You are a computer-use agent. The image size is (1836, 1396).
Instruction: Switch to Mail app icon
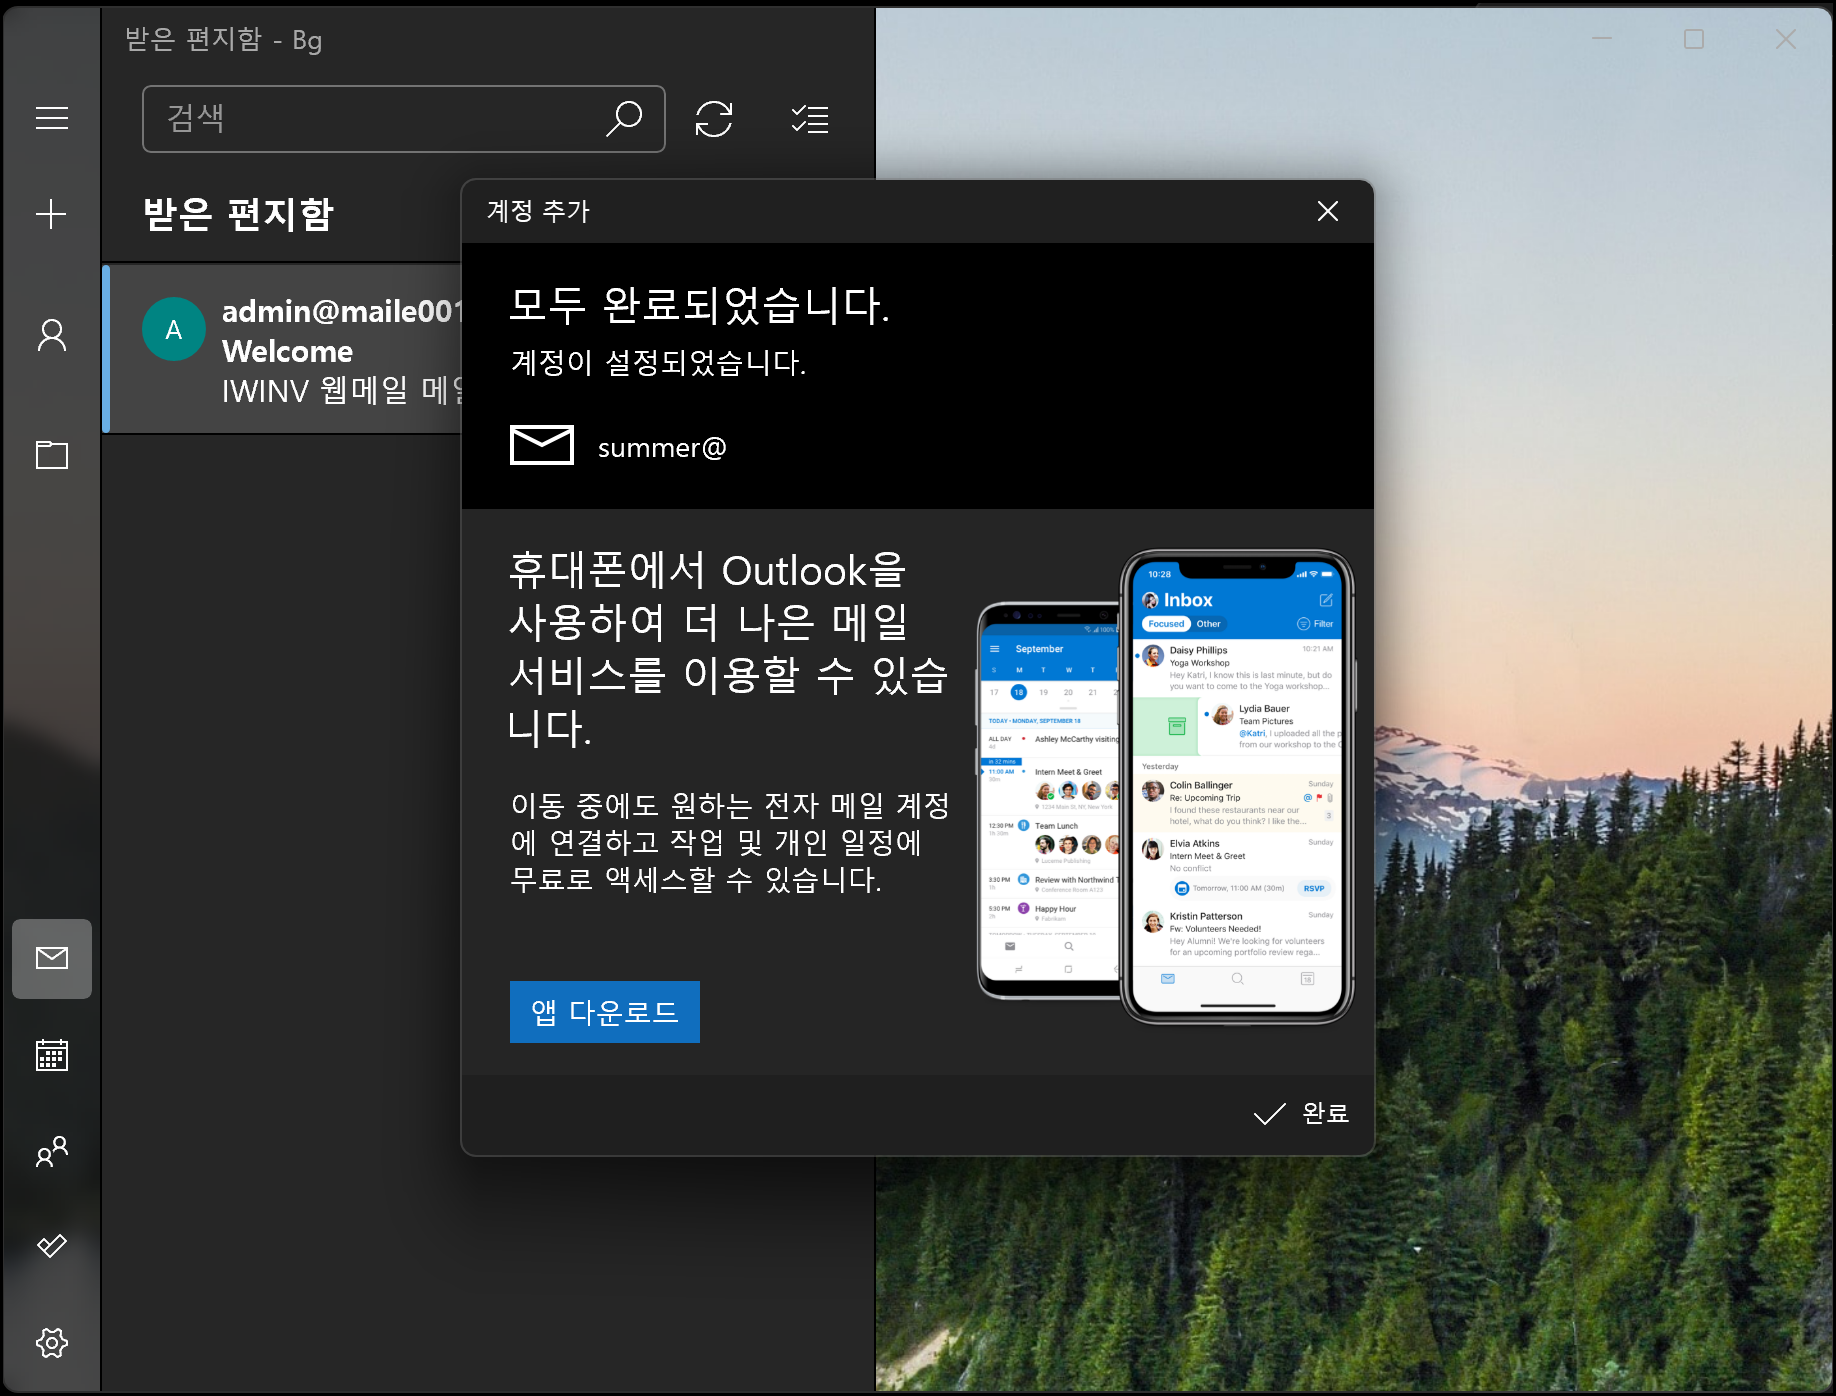pos(52,958)
